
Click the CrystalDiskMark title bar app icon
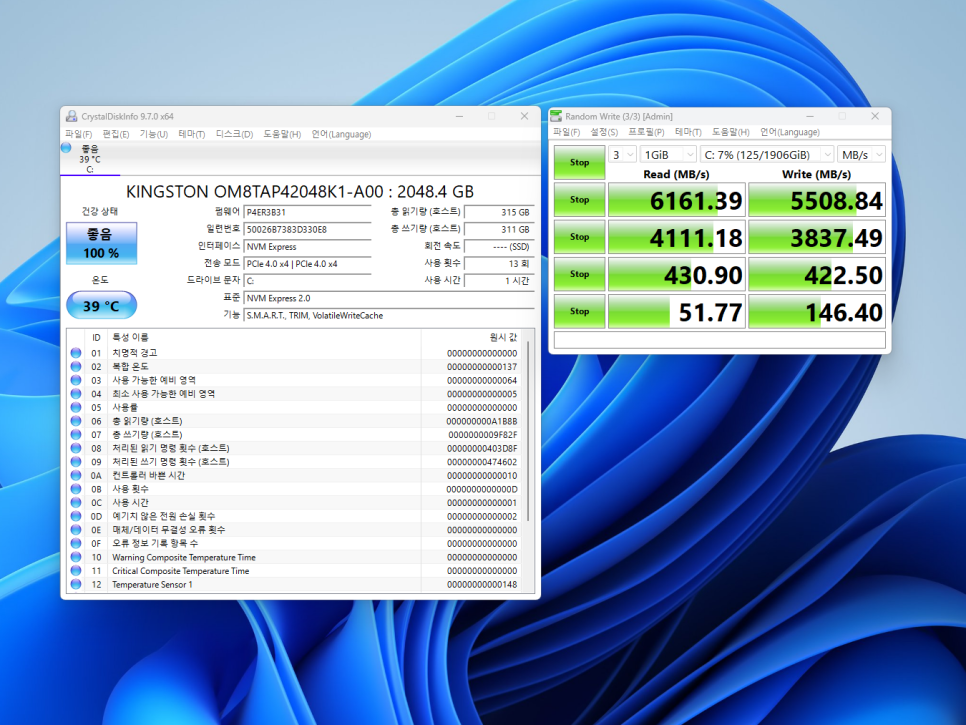556,116
